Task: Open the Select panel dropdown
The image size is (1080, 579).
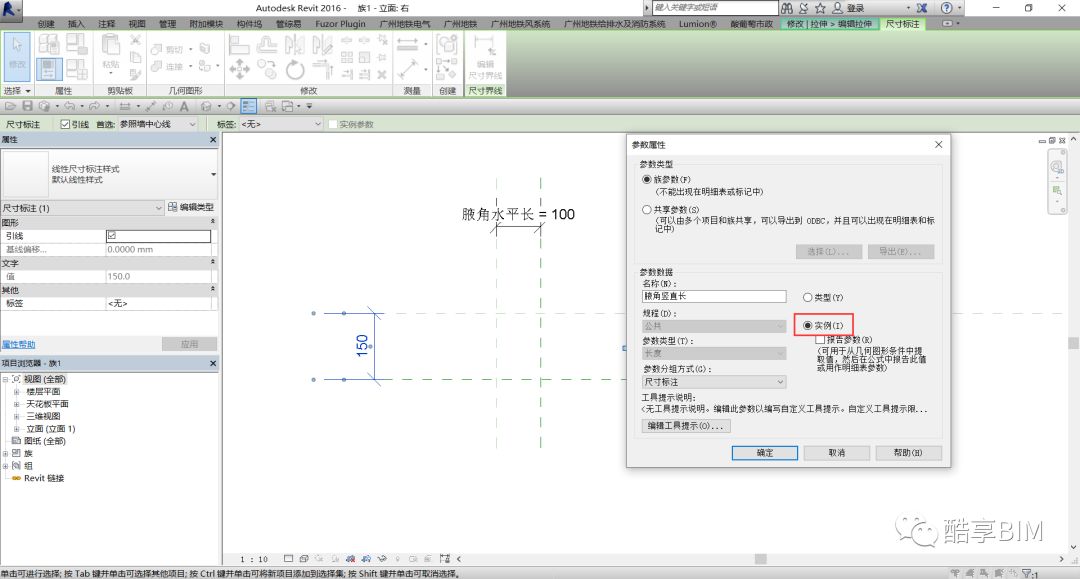Action: click(17, 90)
